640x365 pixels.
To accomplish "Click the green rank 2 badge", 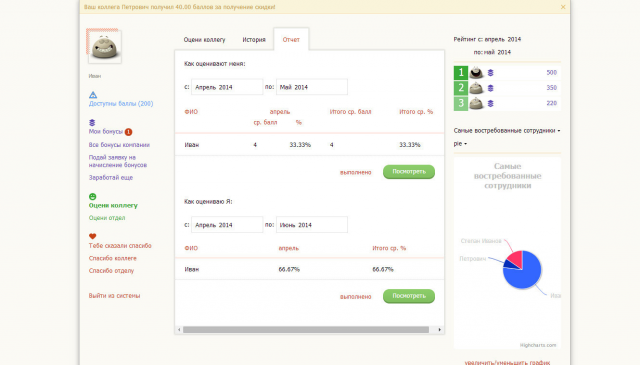I will 461,88.
